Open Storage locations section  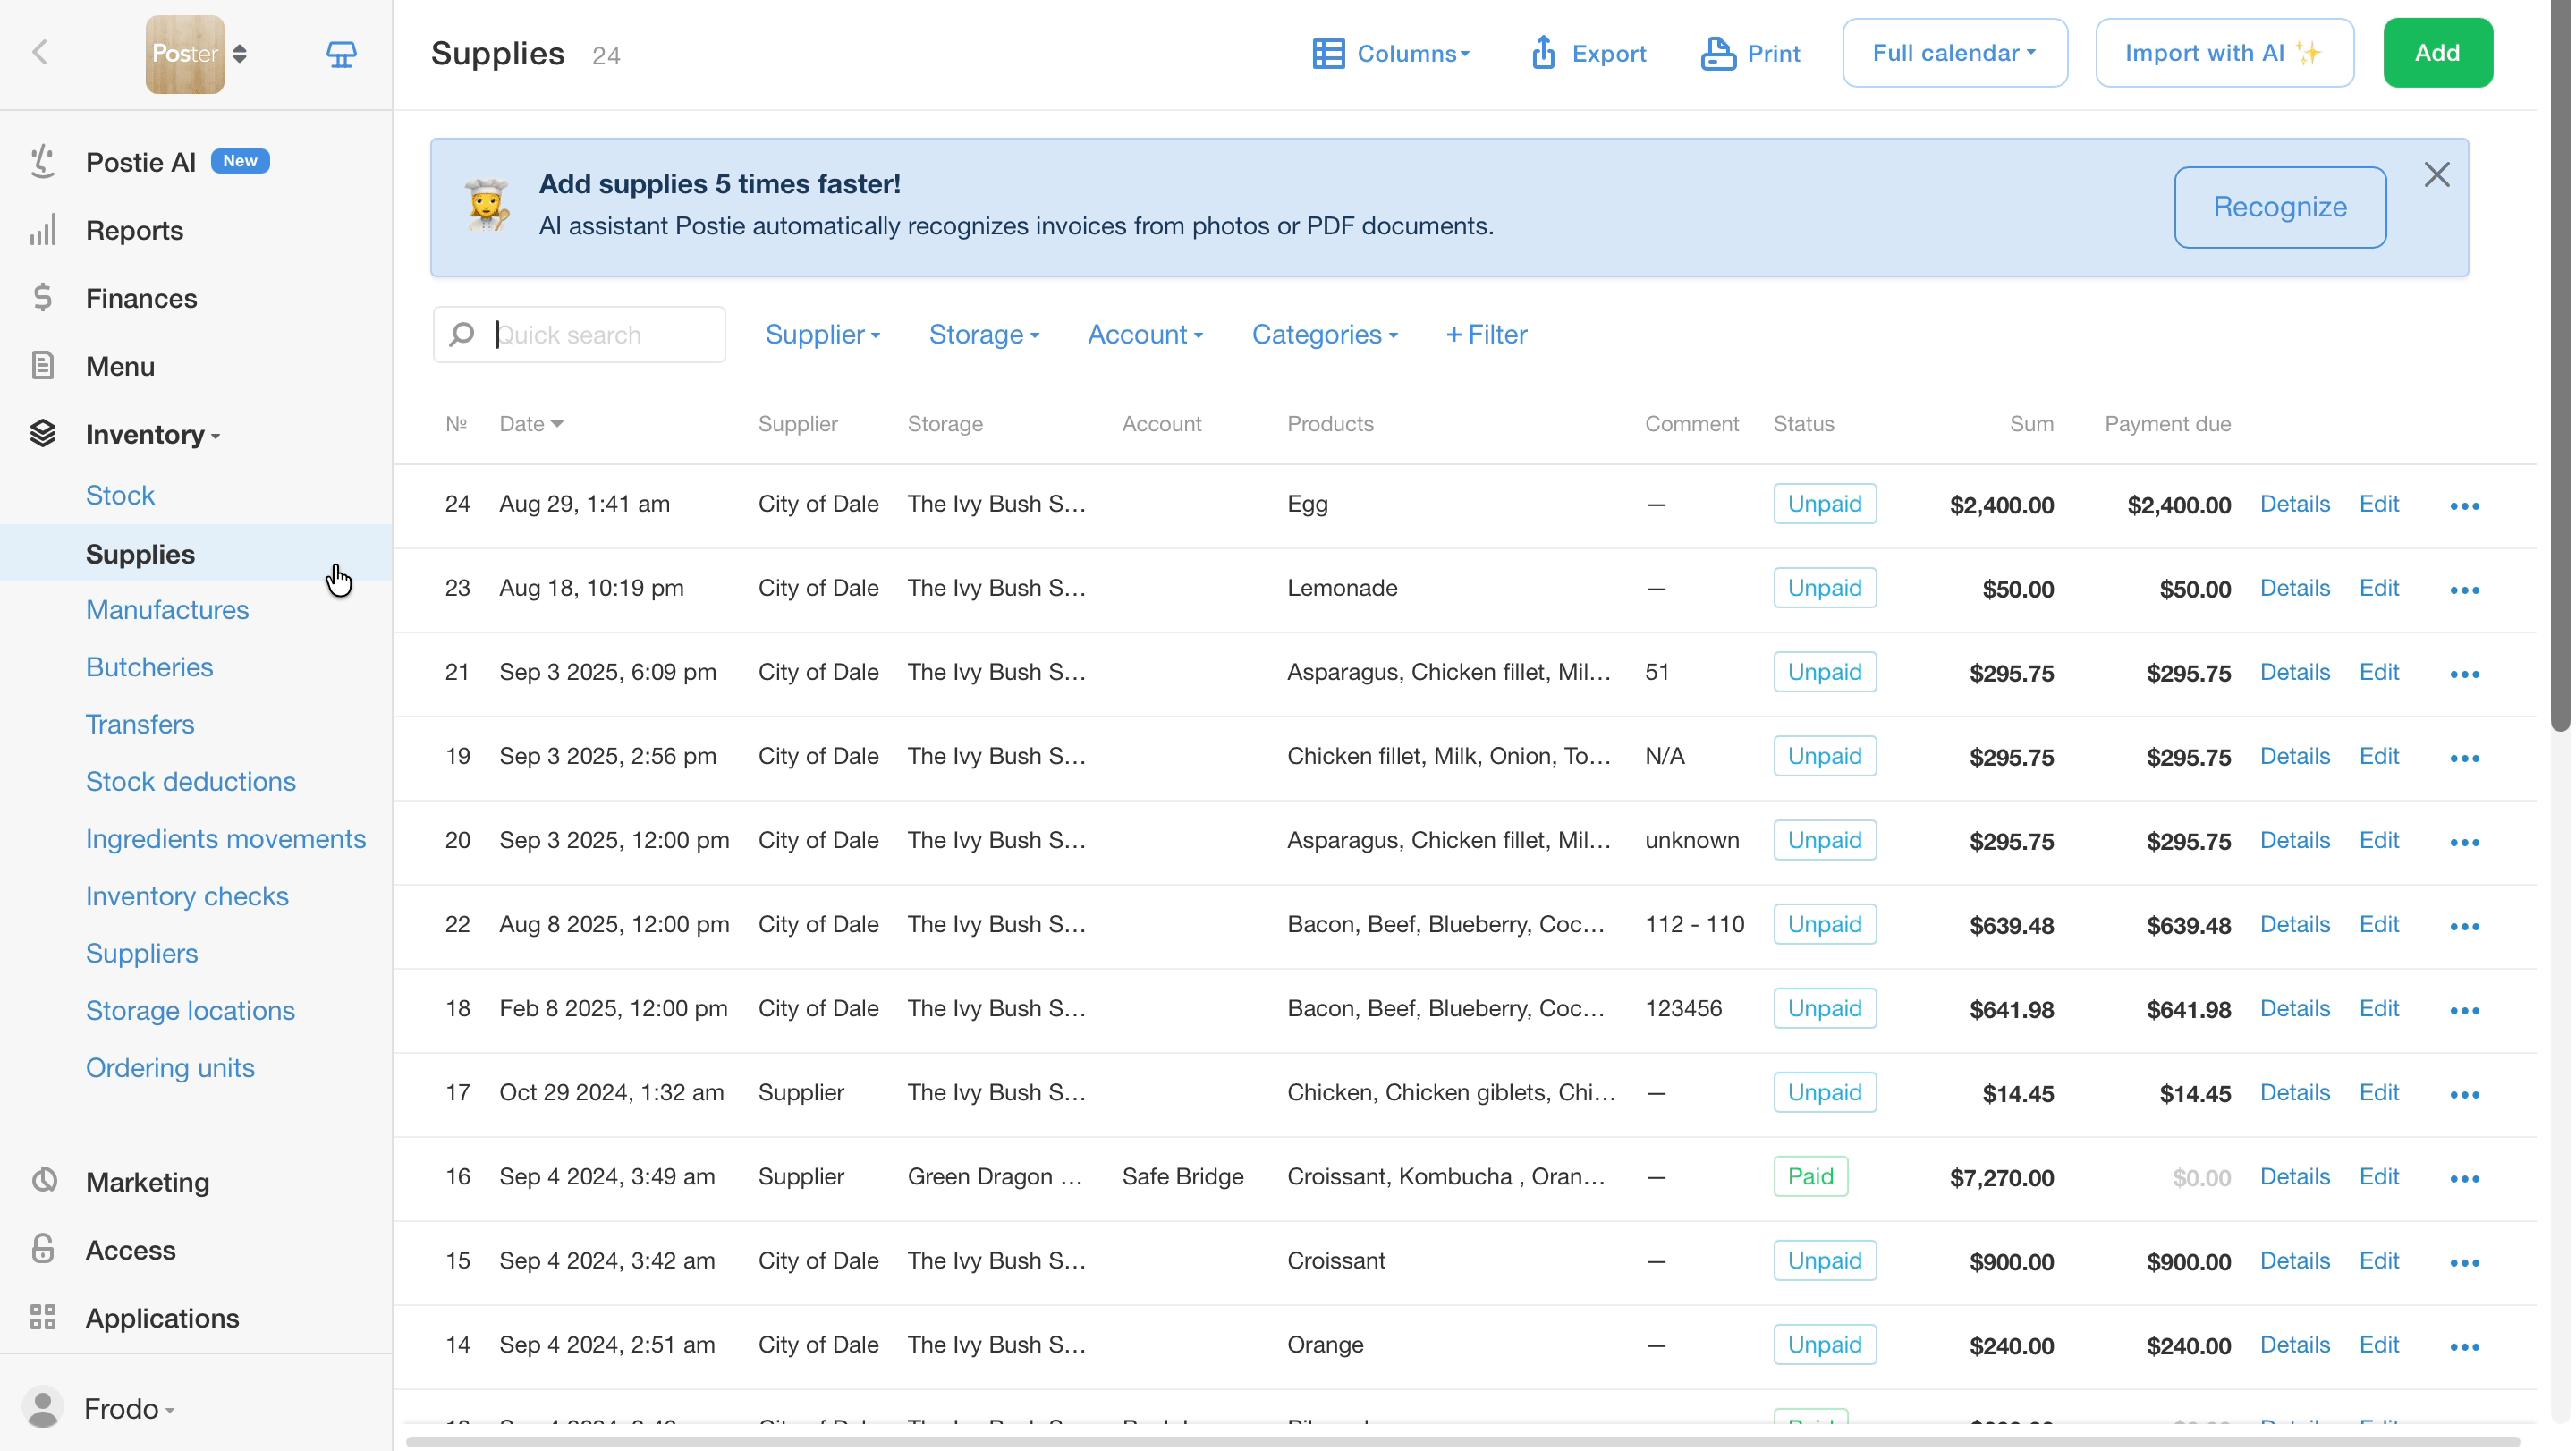[190, 1011]
